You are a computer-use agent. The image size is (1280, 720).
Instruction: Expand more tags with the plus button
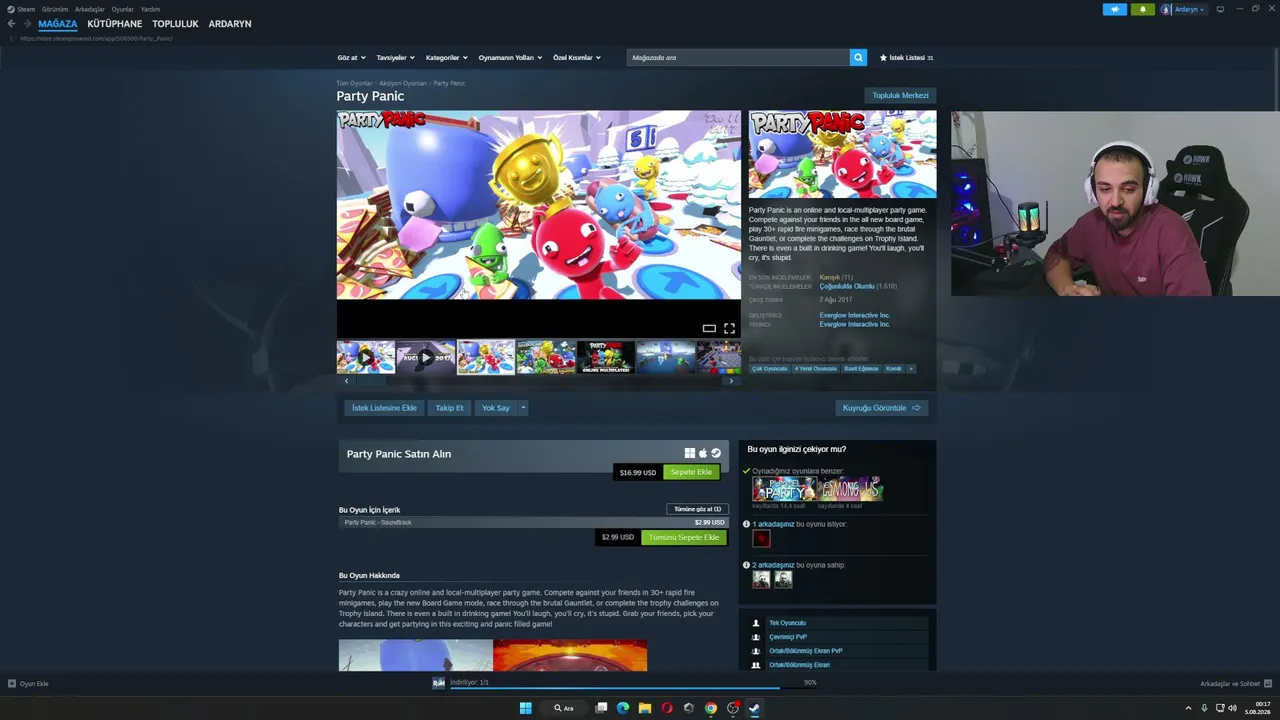pyautogui.click(x=911, y=369)
